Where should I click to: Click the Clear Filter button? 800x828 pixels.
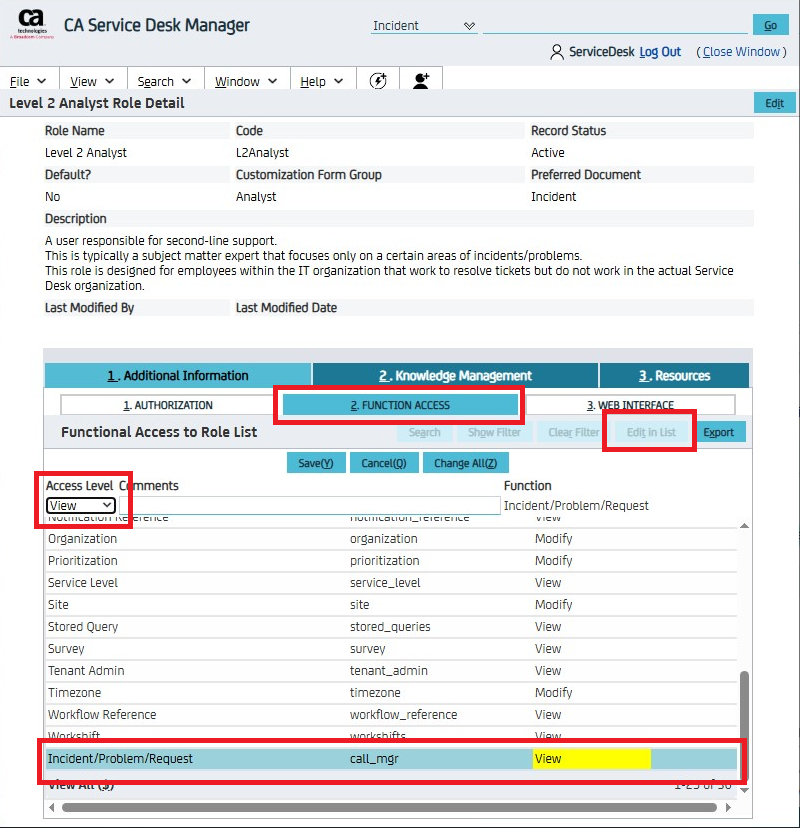click(573, 432)
